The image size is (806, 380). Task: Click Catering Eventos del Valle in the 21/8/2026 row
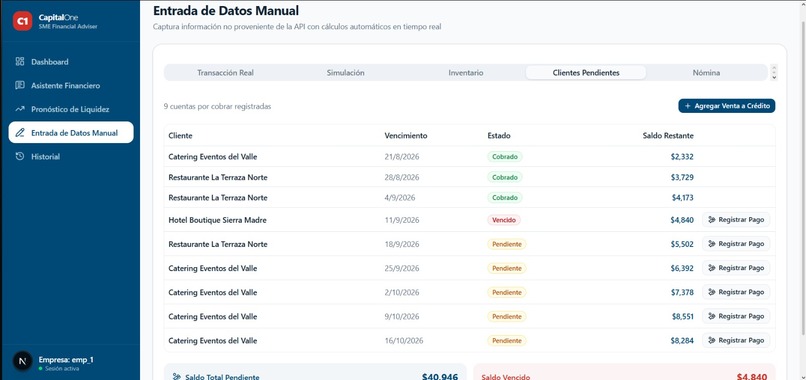click(x=213, y=156)
